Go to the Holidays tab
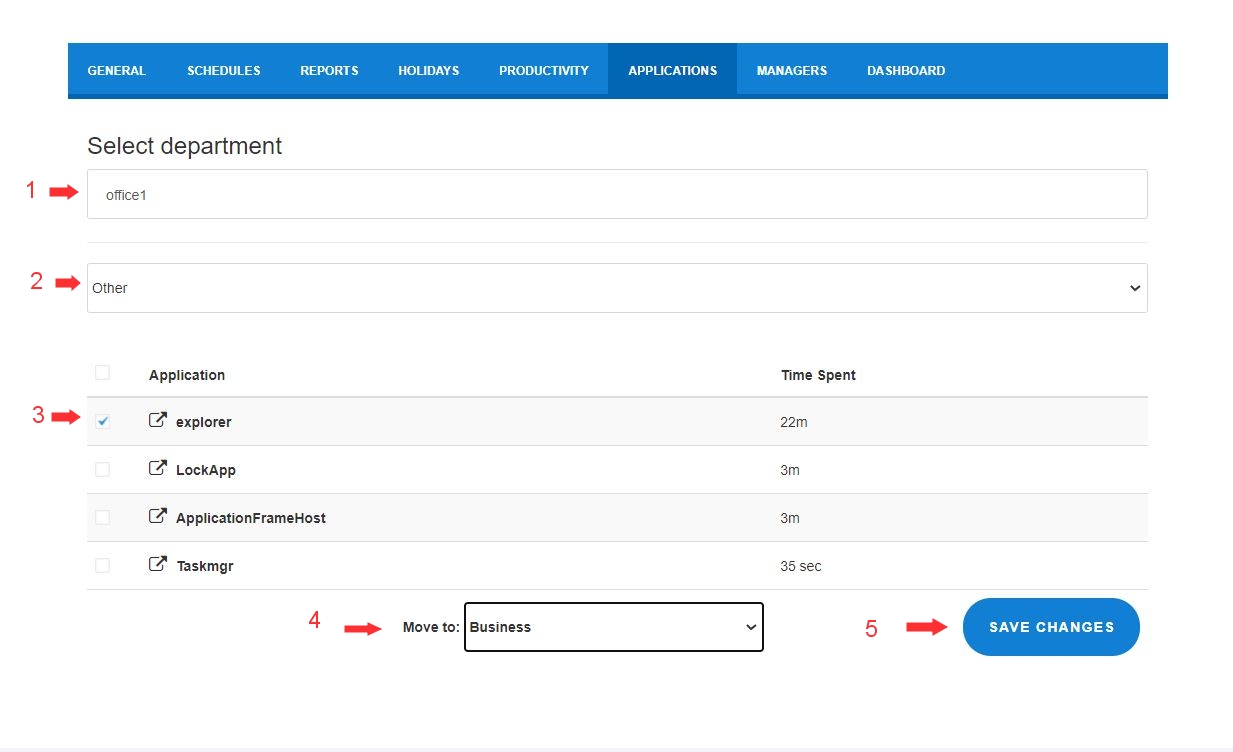 429,70
